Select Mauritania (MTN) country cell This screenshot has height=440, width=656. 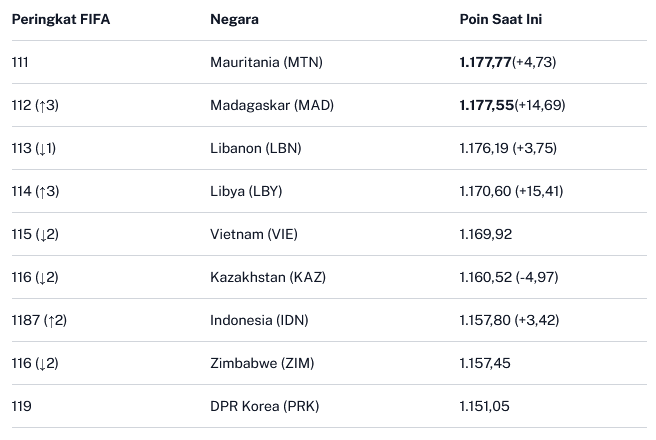tap(266, 62)
